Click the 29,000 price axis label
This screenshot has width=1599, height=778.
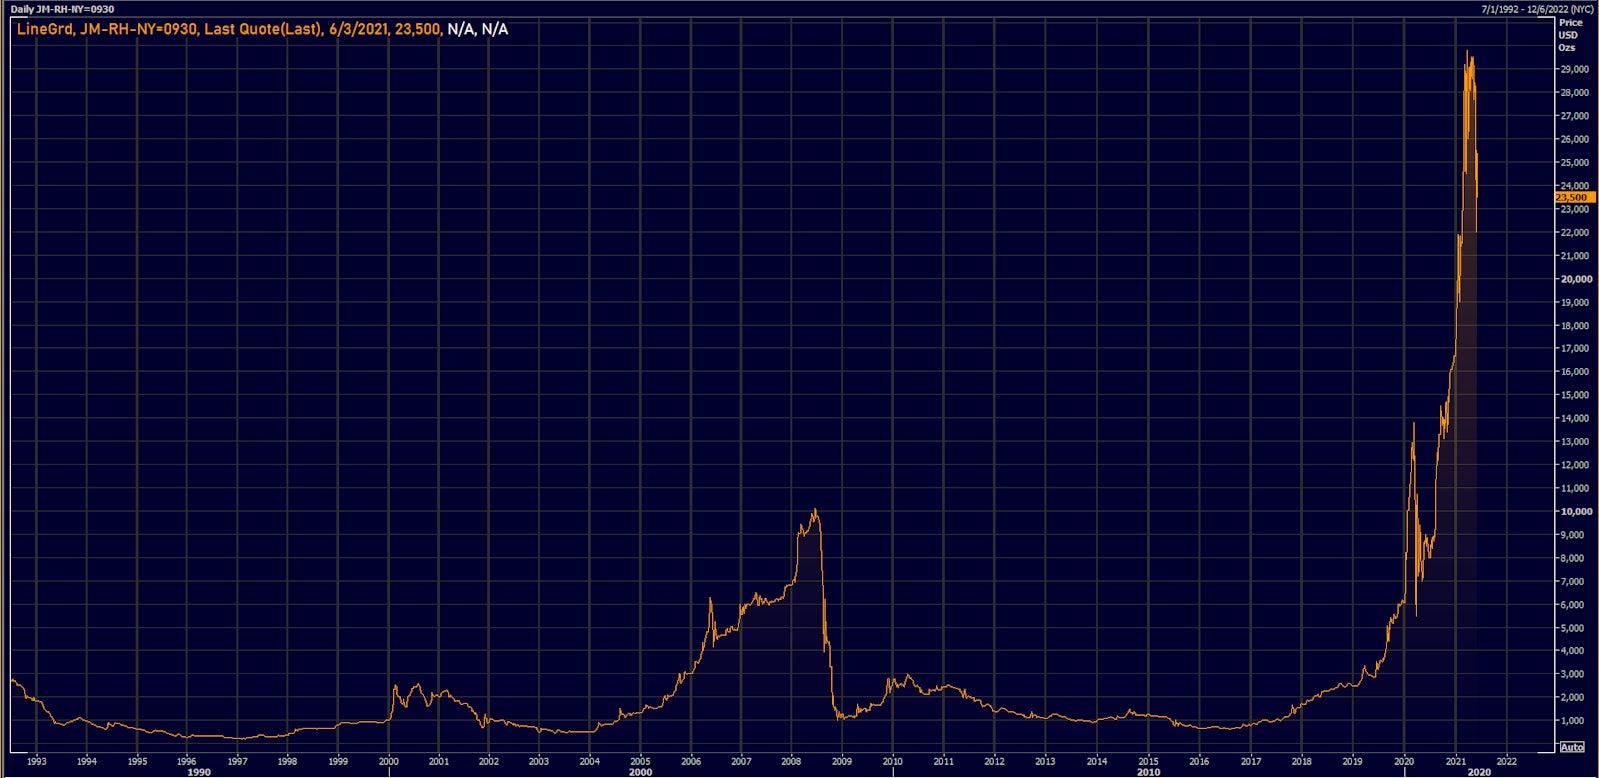1574,69
